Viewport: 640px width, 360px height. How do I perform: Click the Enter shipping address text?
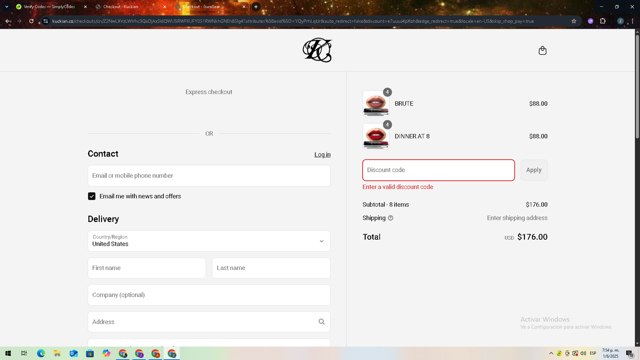517,218
